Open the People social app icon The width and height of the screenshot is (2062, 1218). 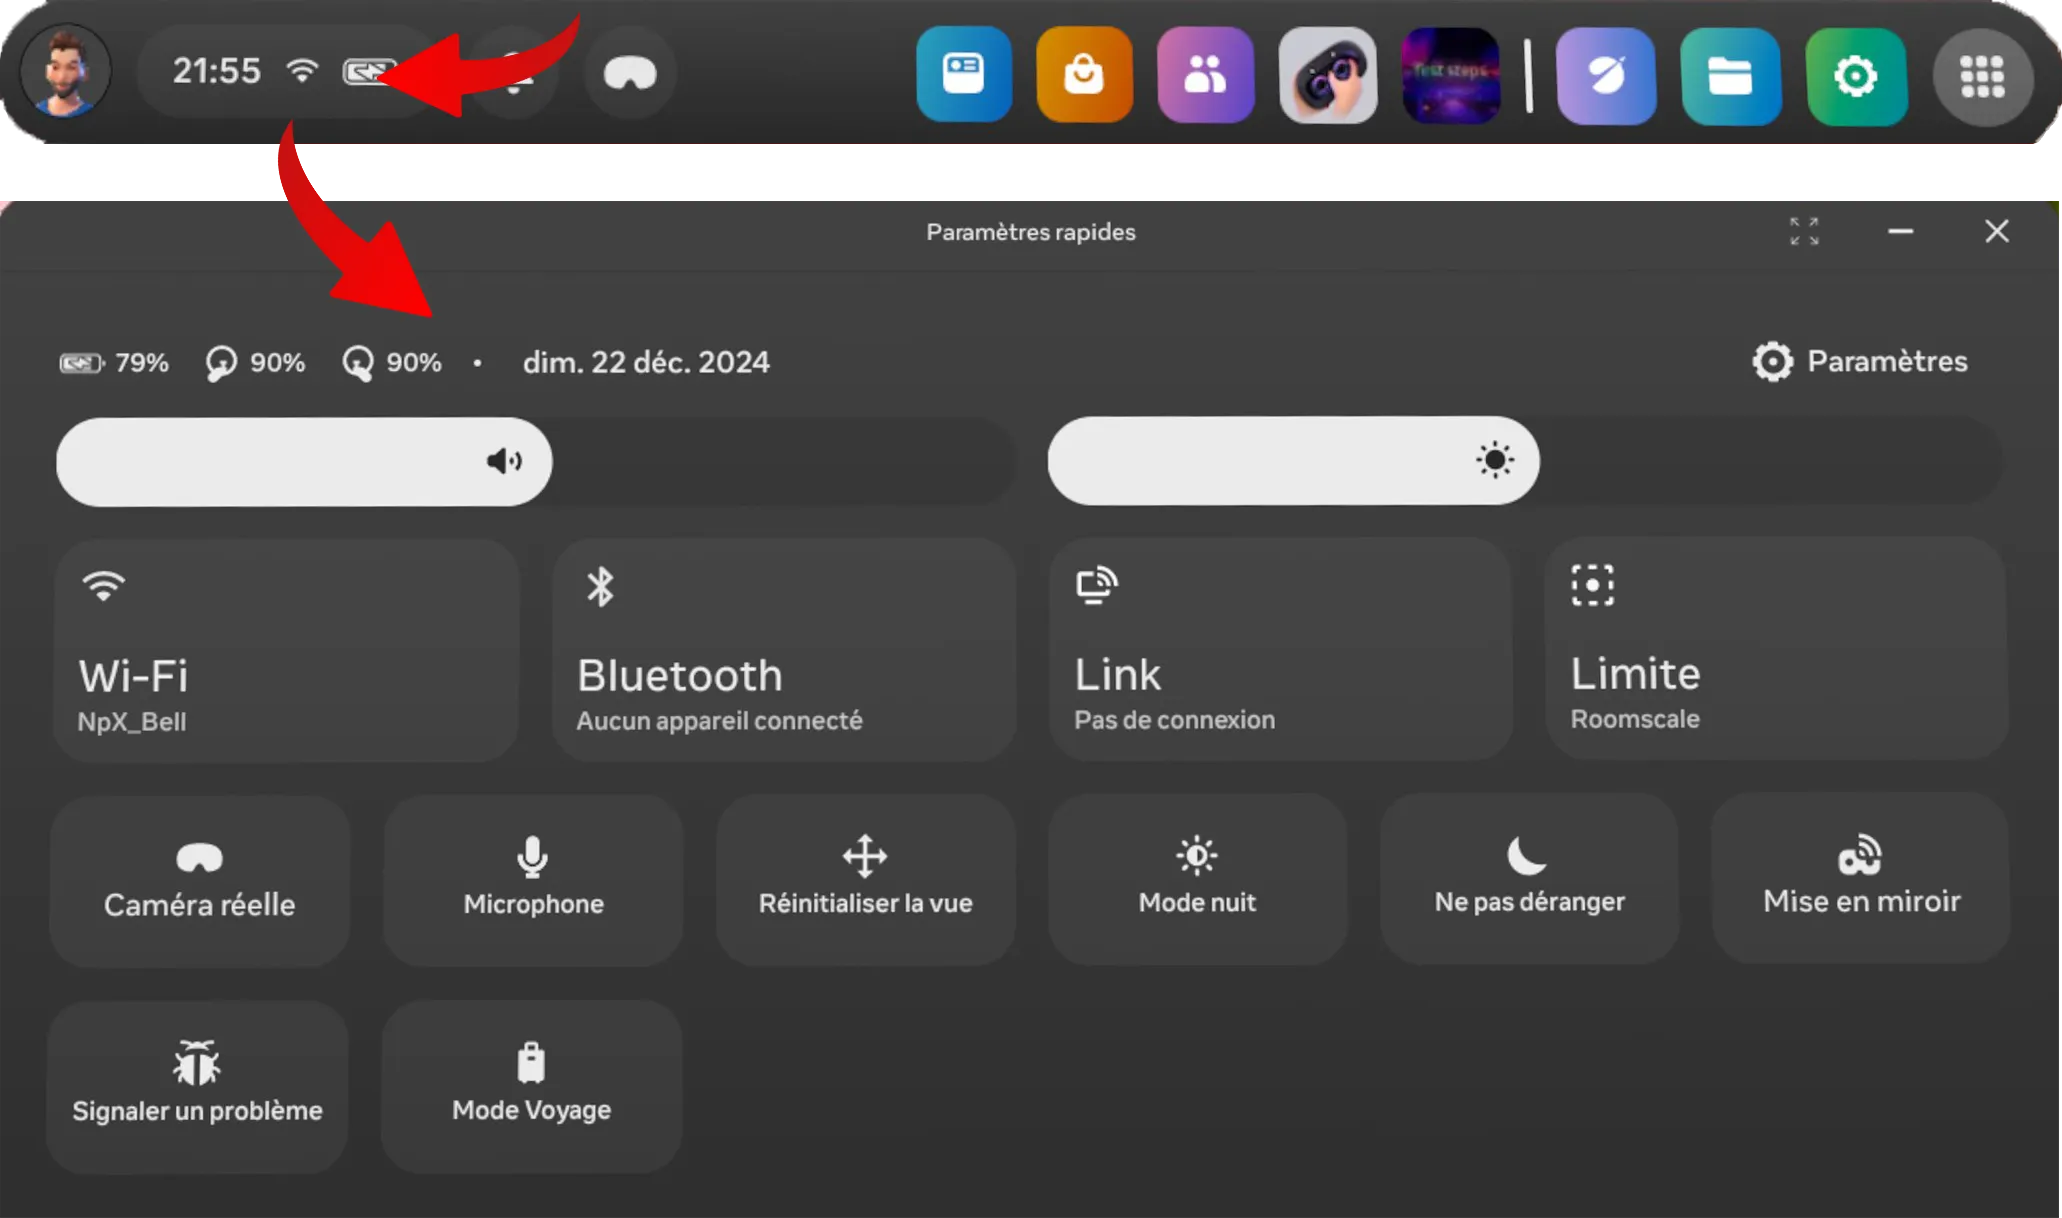click(1205, 74)
